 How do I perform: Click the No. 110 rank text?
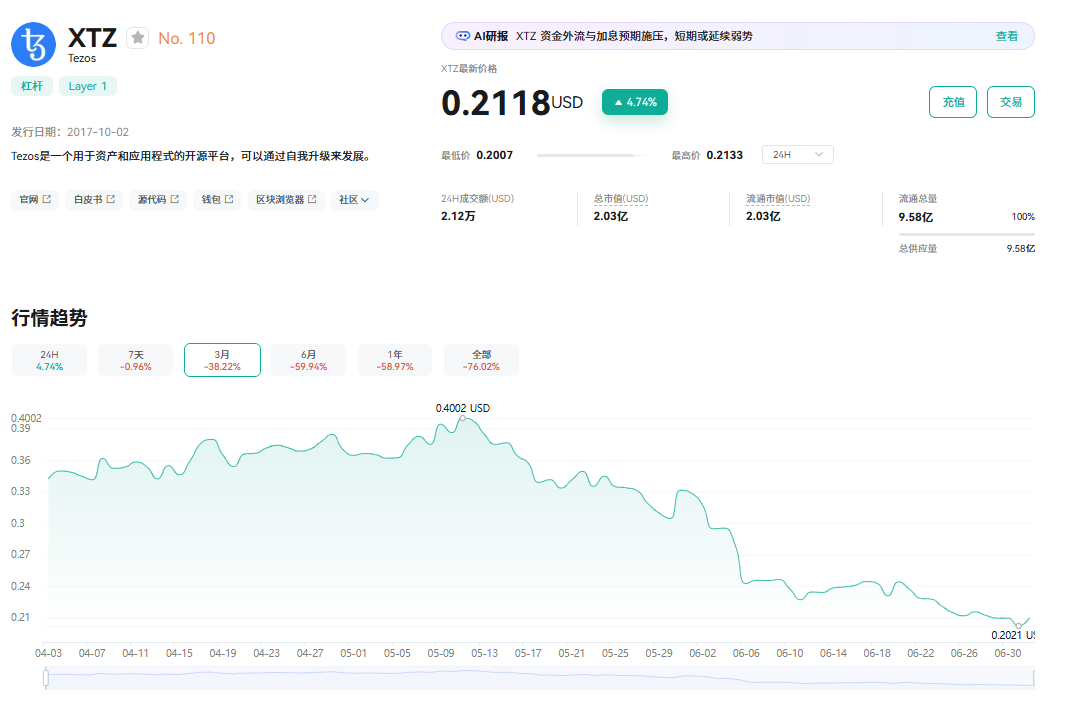pos(187,38)
